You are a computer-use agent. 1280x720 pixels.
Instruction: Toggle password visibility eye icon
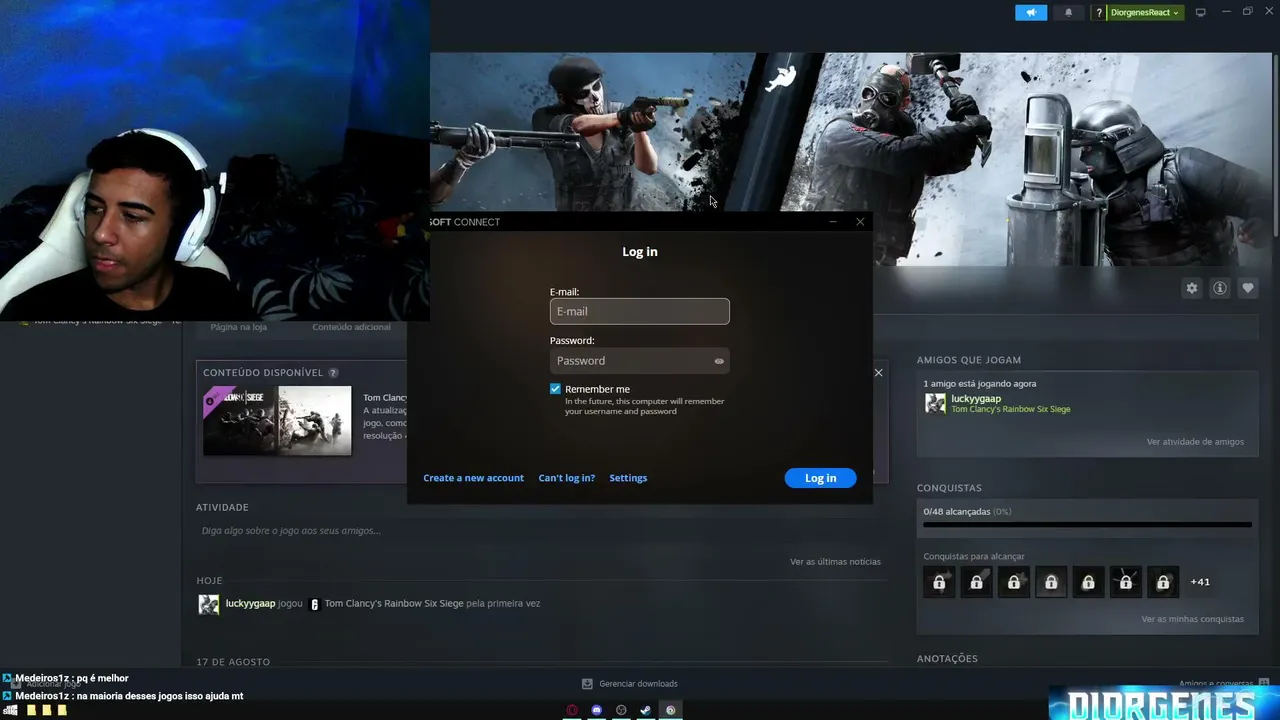click(719, 361)
